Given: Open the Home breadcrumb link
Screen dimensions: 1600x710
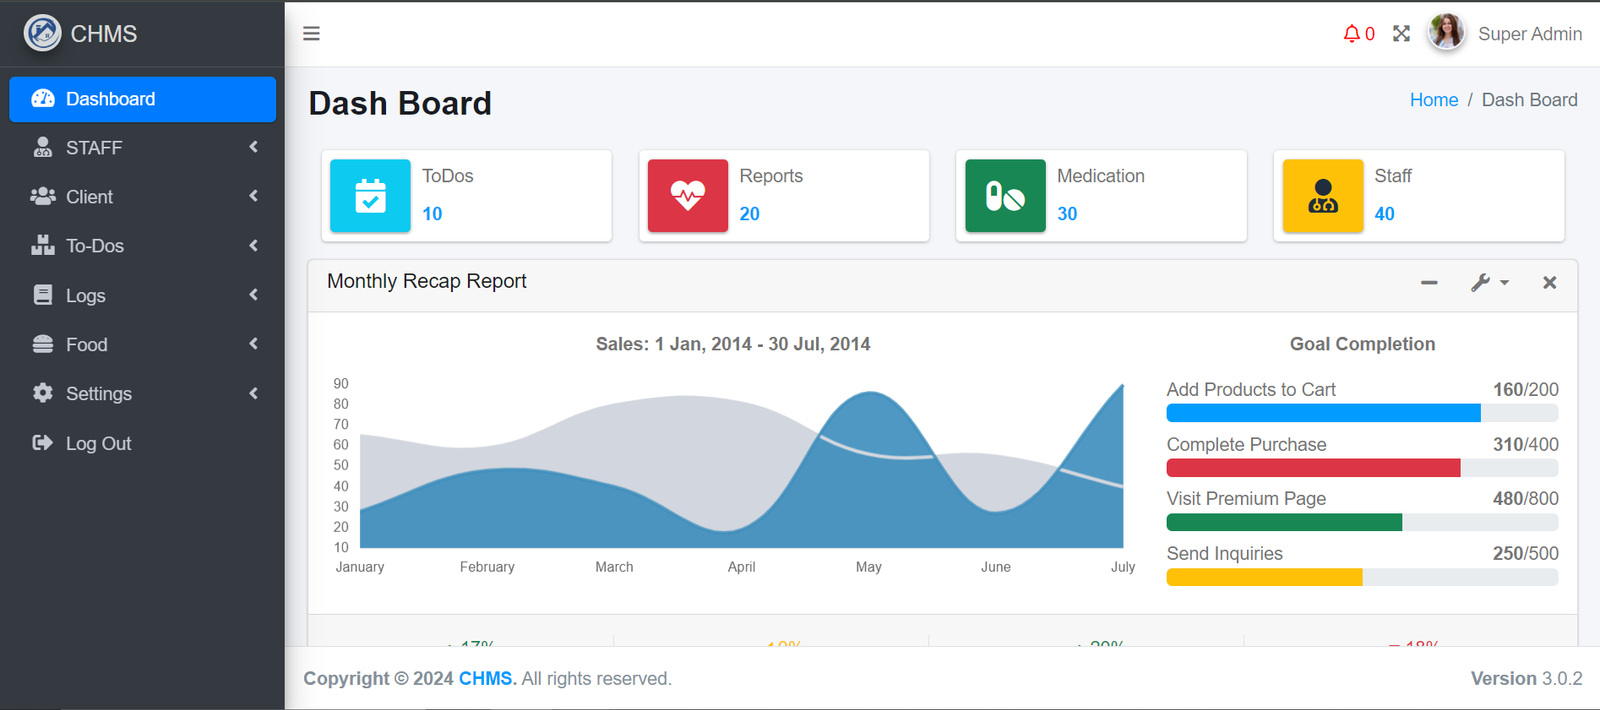Looking at the screenshot, I should [x=1433, y=100].
